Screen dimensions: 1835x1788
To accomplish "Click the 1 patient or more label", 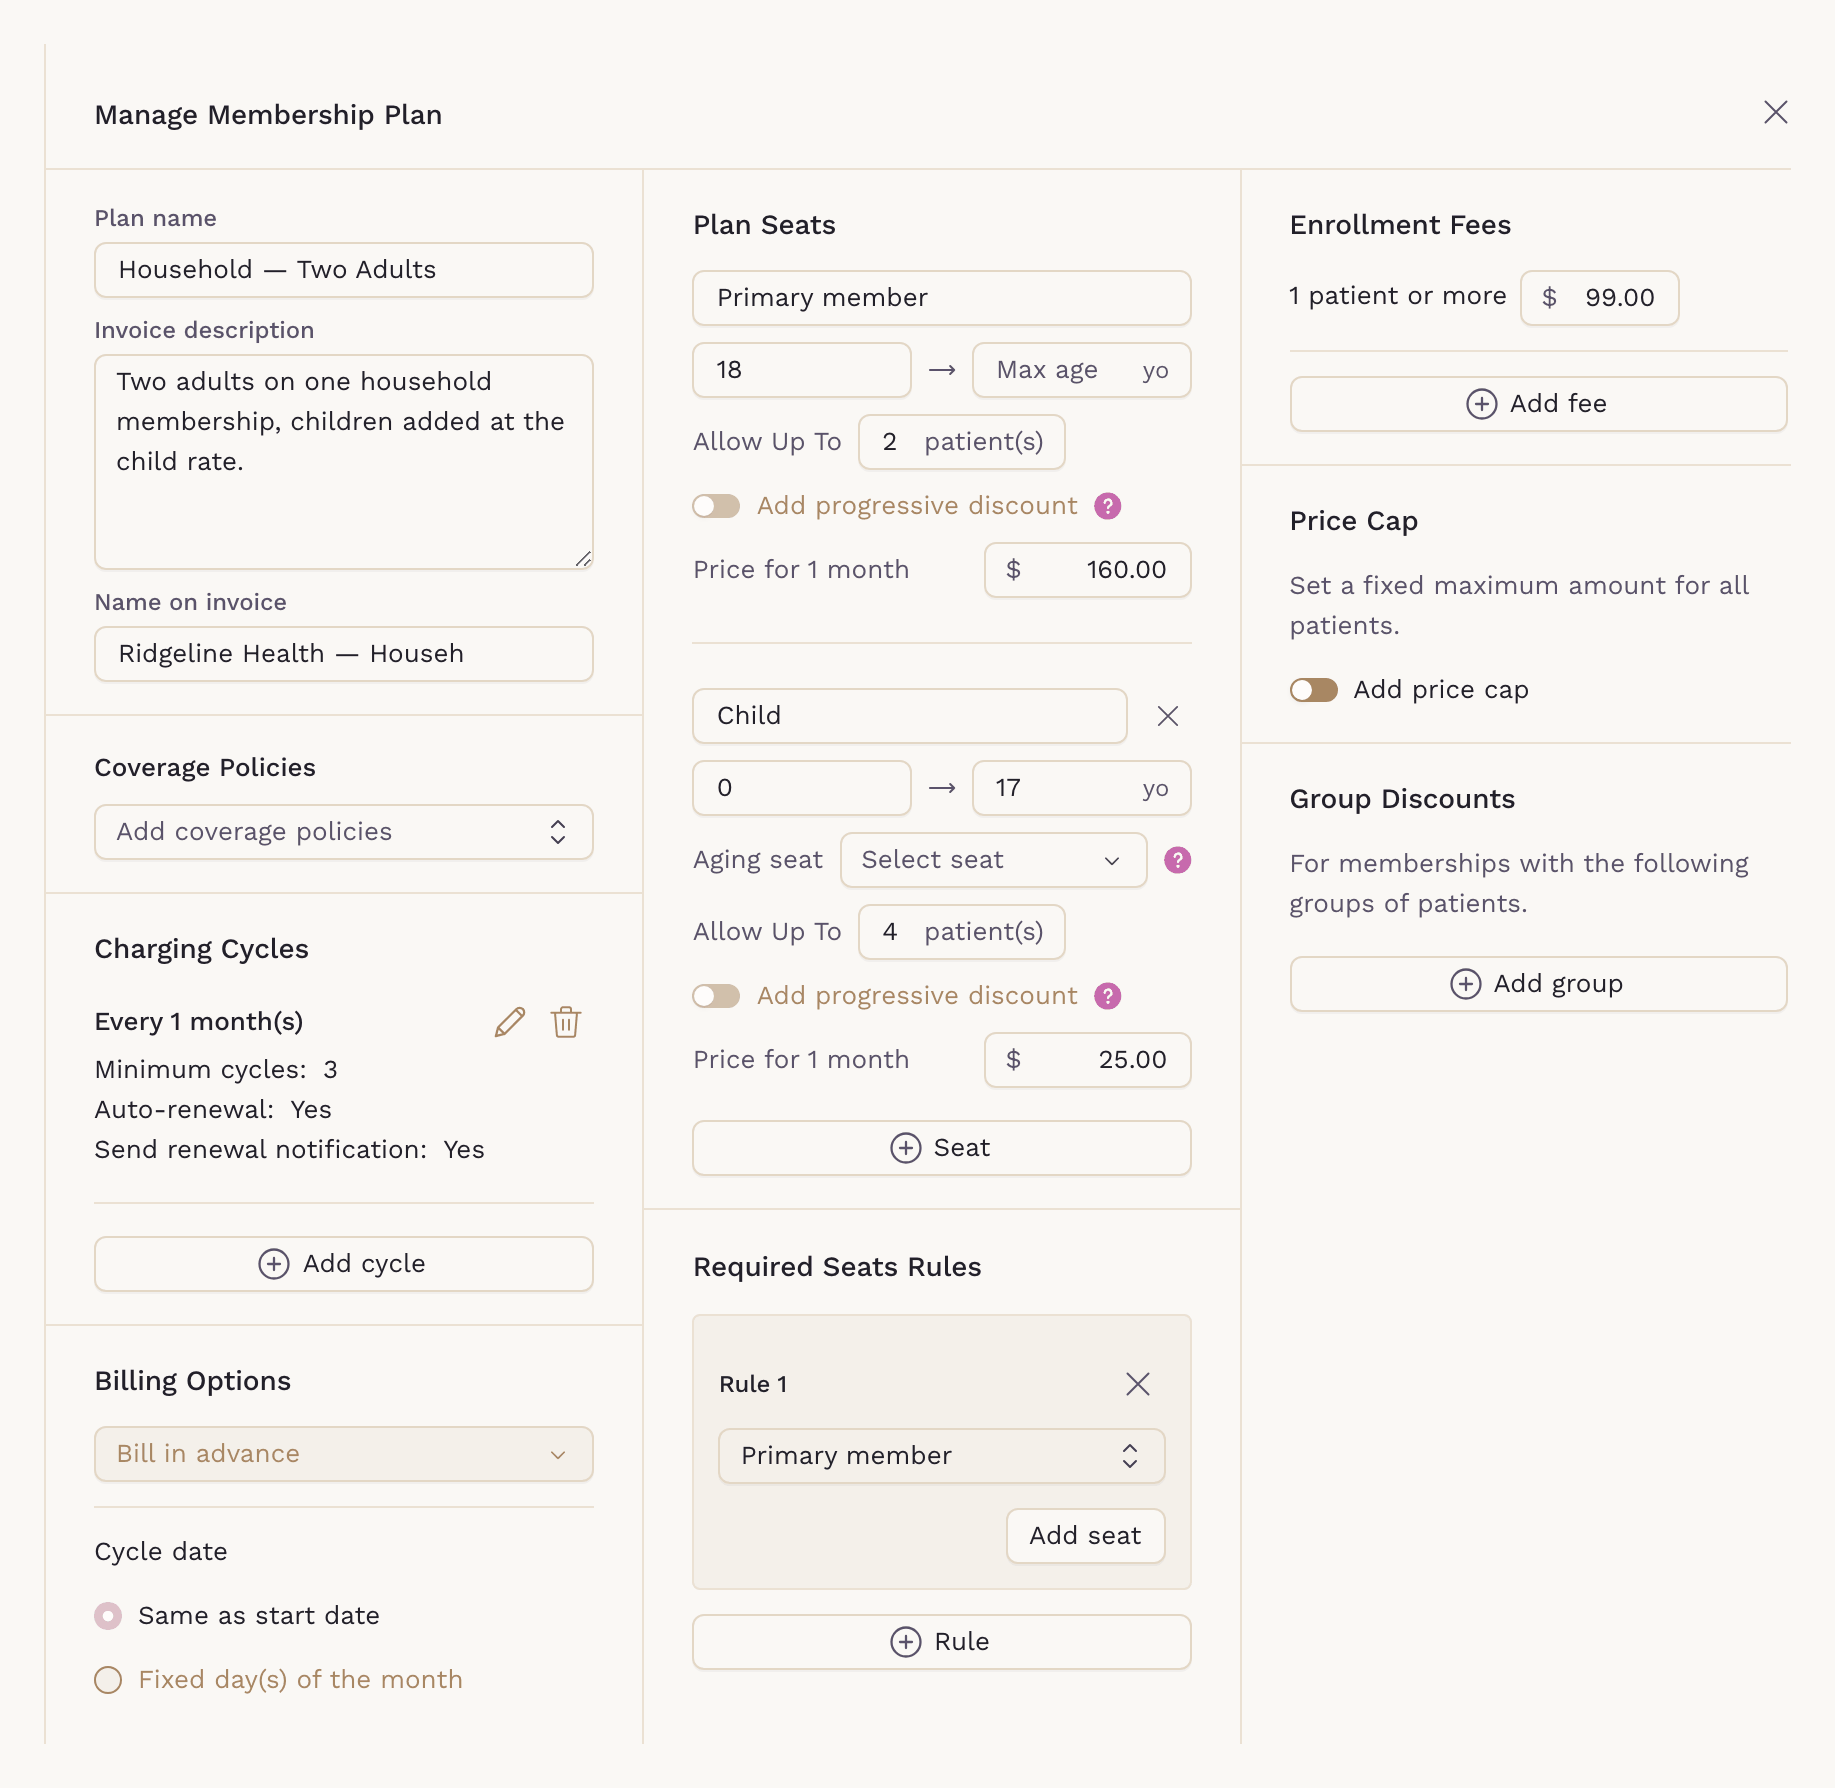I will [x=1397, y=296].
